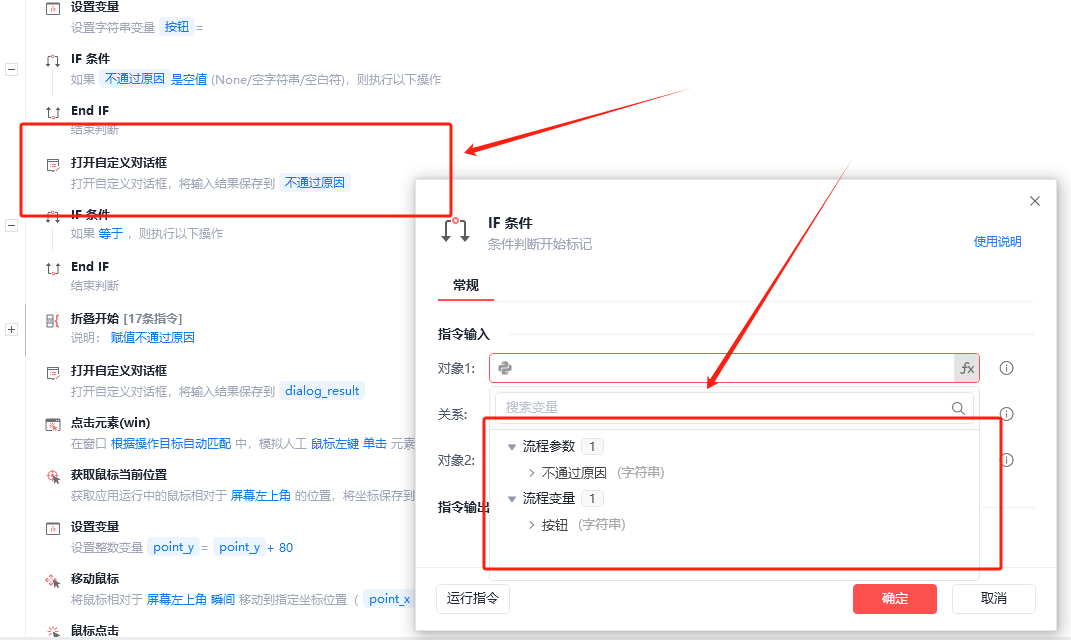
Task: Switch to the 常规 tab
Action: pyautogui.click(x=466, y=285)
